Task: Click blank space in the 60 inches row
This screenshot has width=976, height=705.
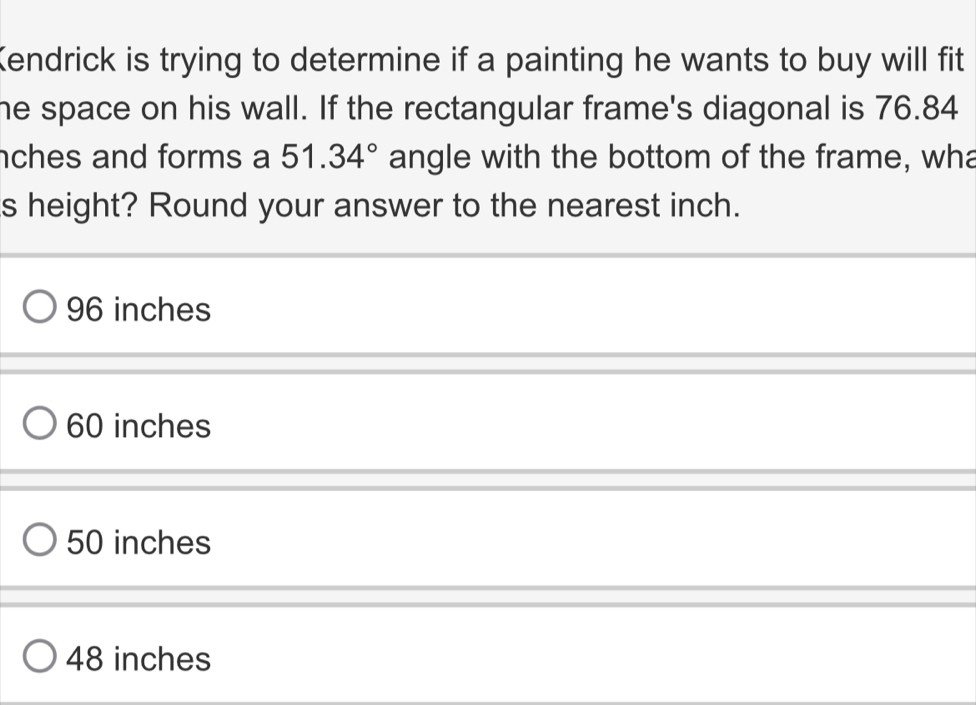Action: tap(600, 426)
